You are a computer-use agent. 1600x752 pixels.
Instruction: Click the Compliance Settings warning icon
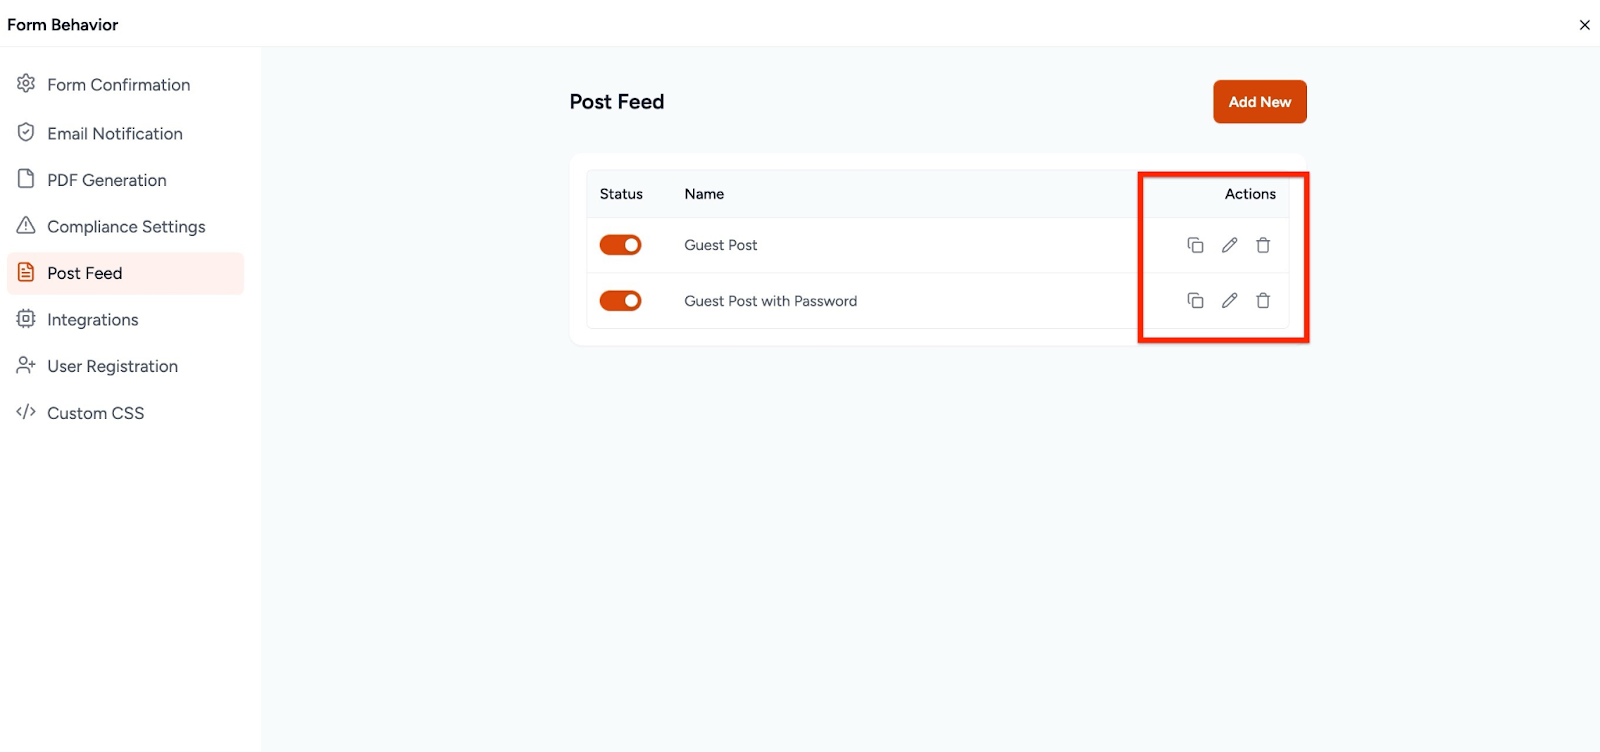click(25, 225)
